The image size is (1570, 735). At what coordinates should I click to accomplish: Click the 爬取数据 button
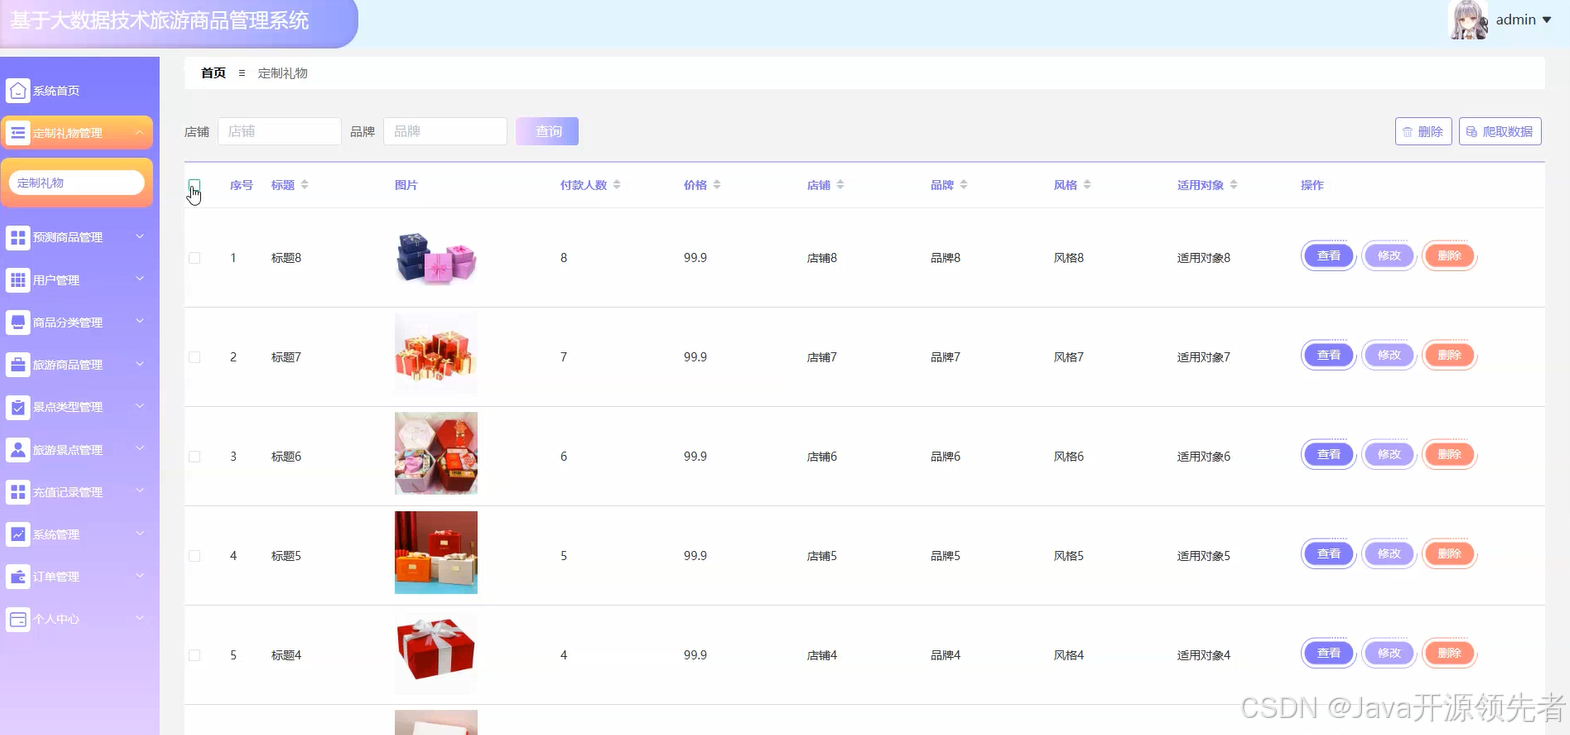pos(1500,131)
